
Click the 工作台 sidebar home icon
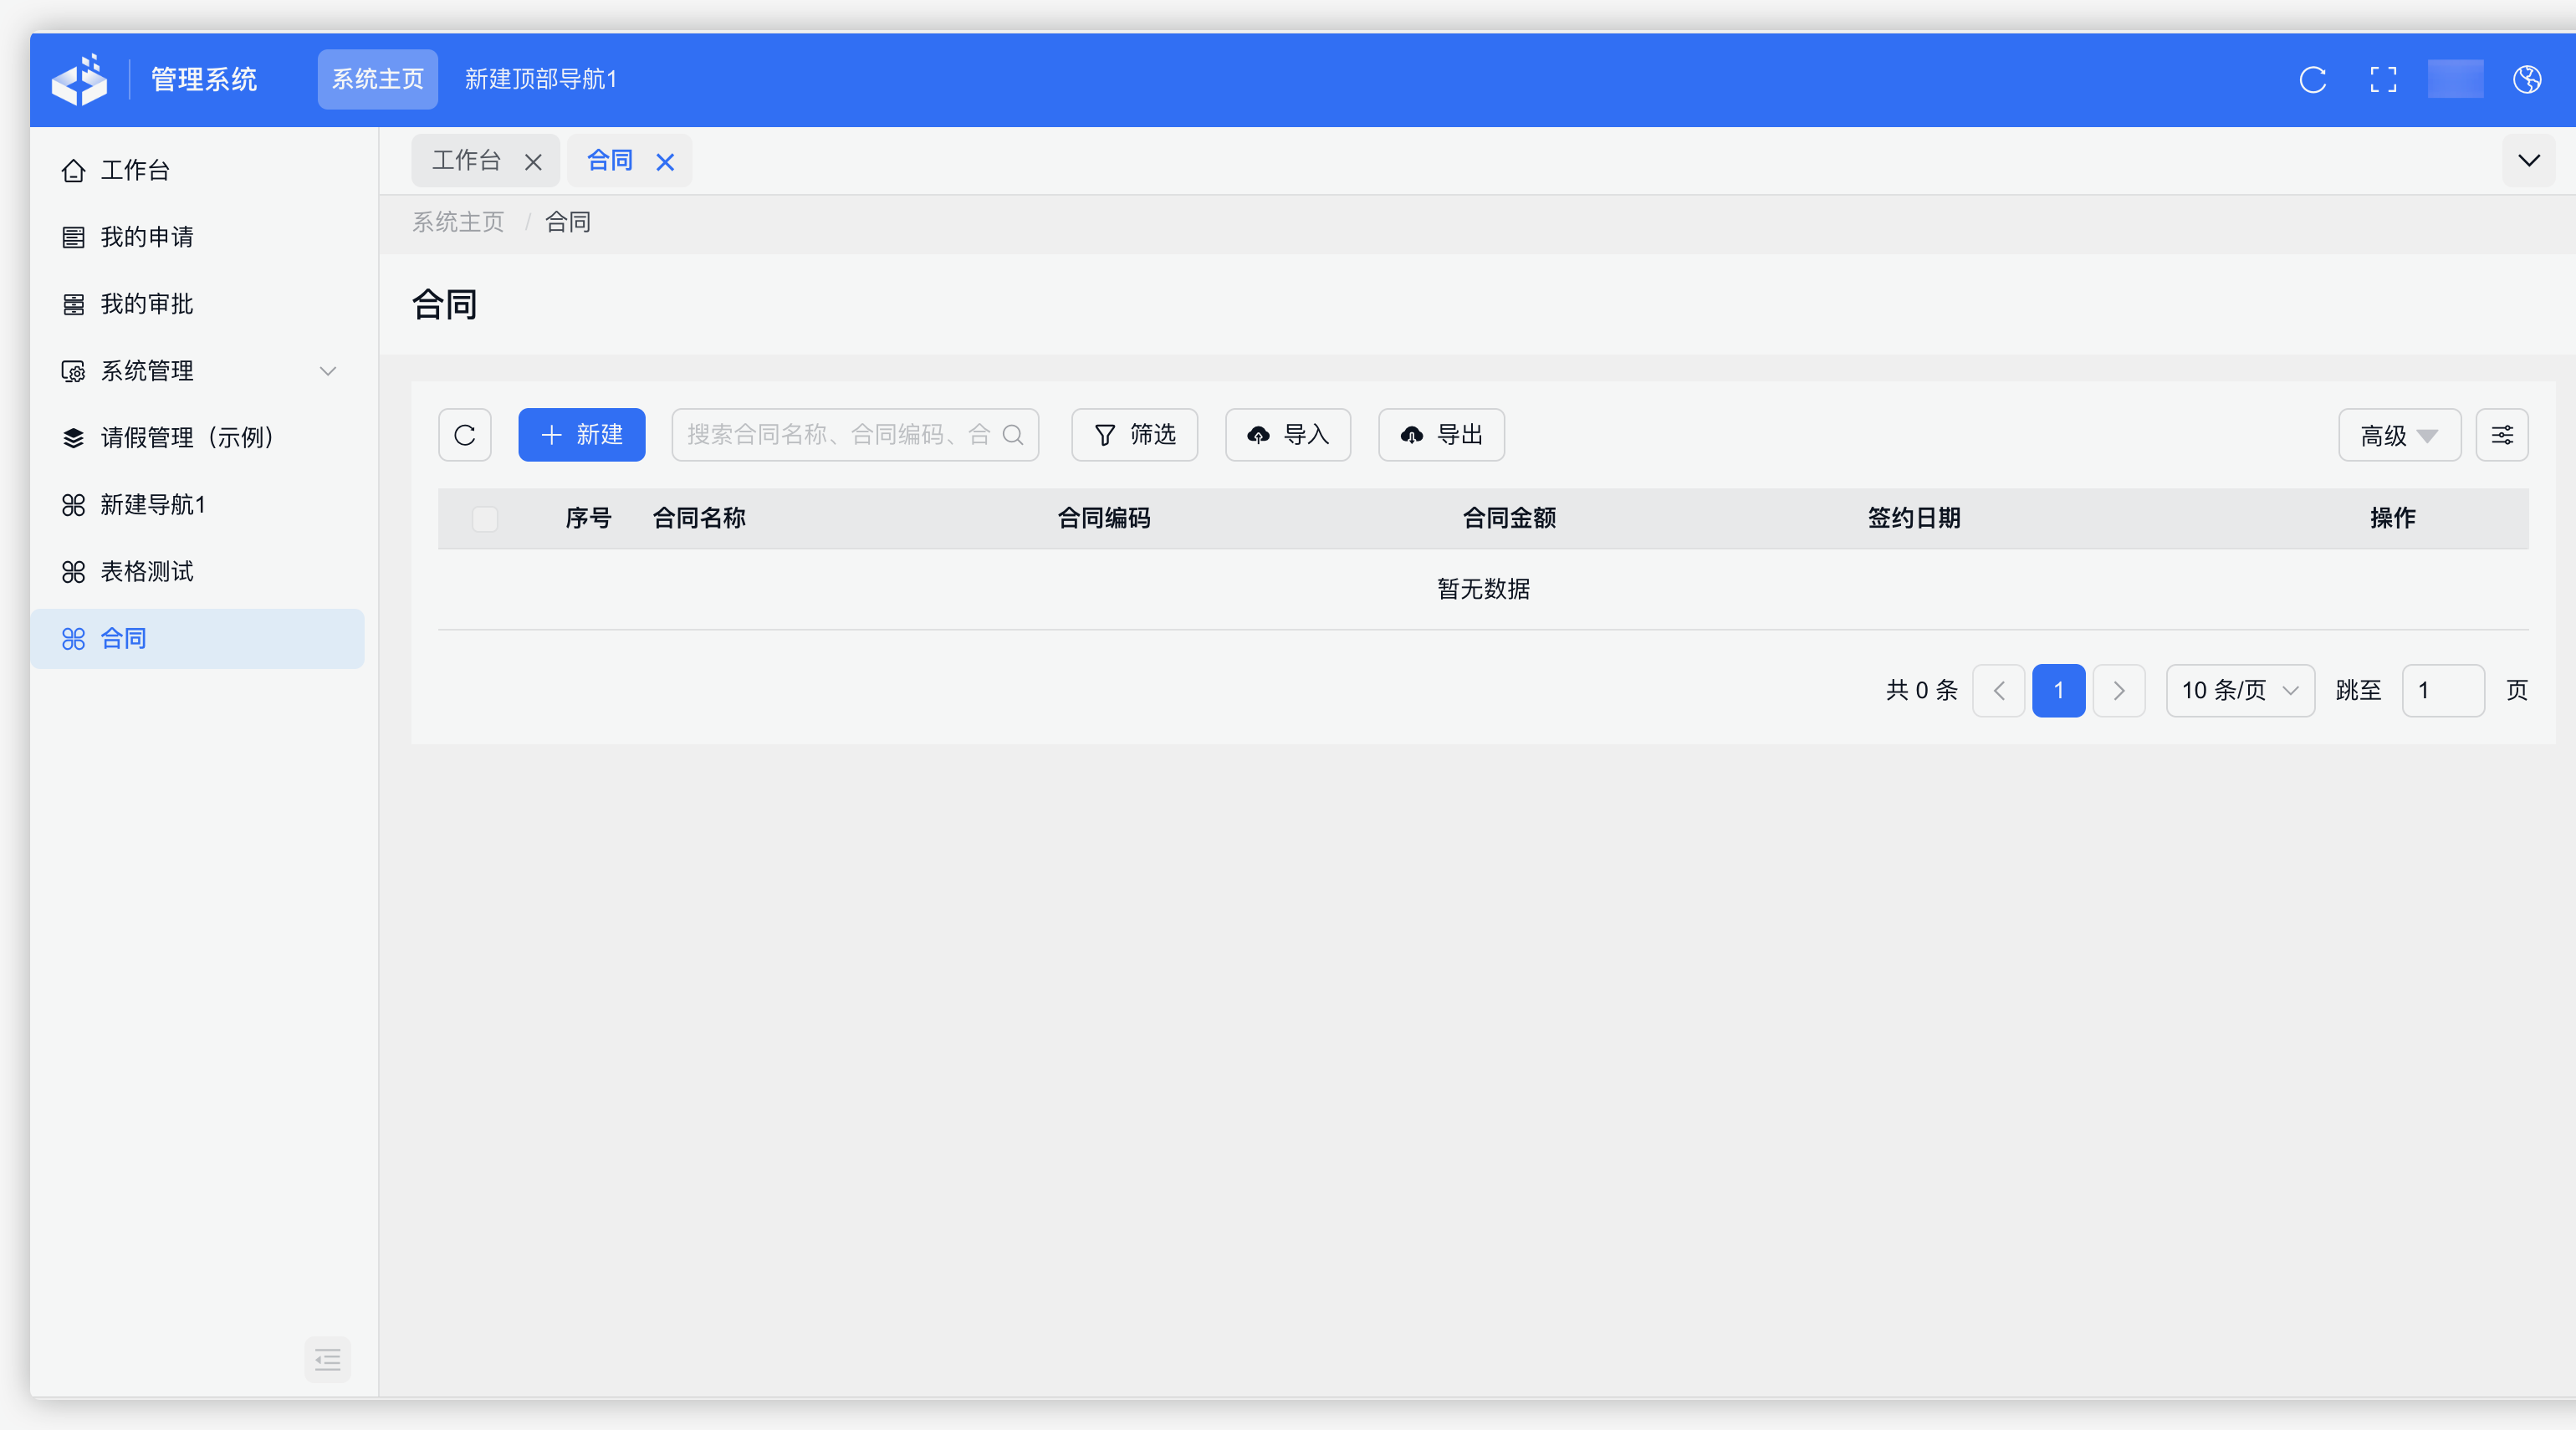click(x=73, y=170)
